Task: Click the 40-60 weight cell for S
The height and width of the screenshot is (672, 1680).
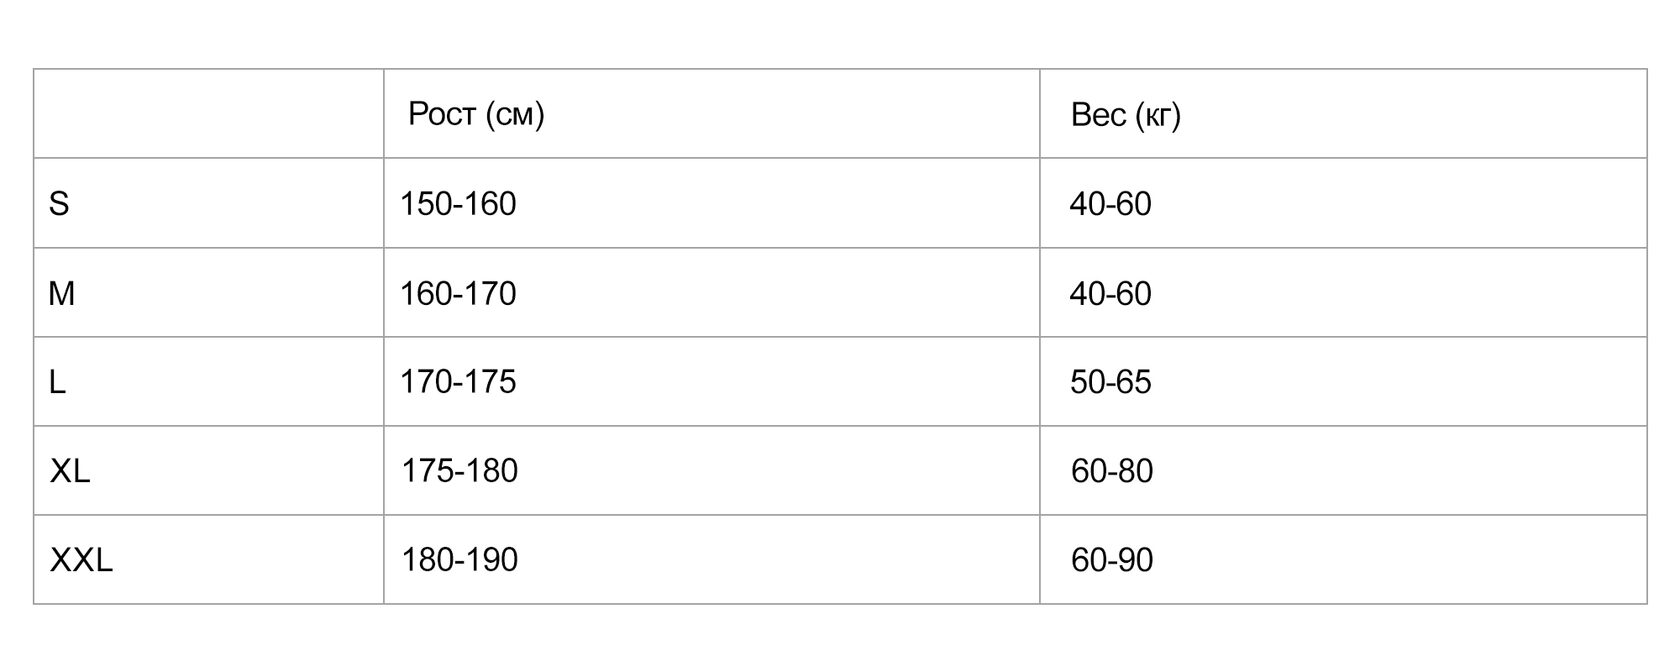Action: (x=1111, y=204)
